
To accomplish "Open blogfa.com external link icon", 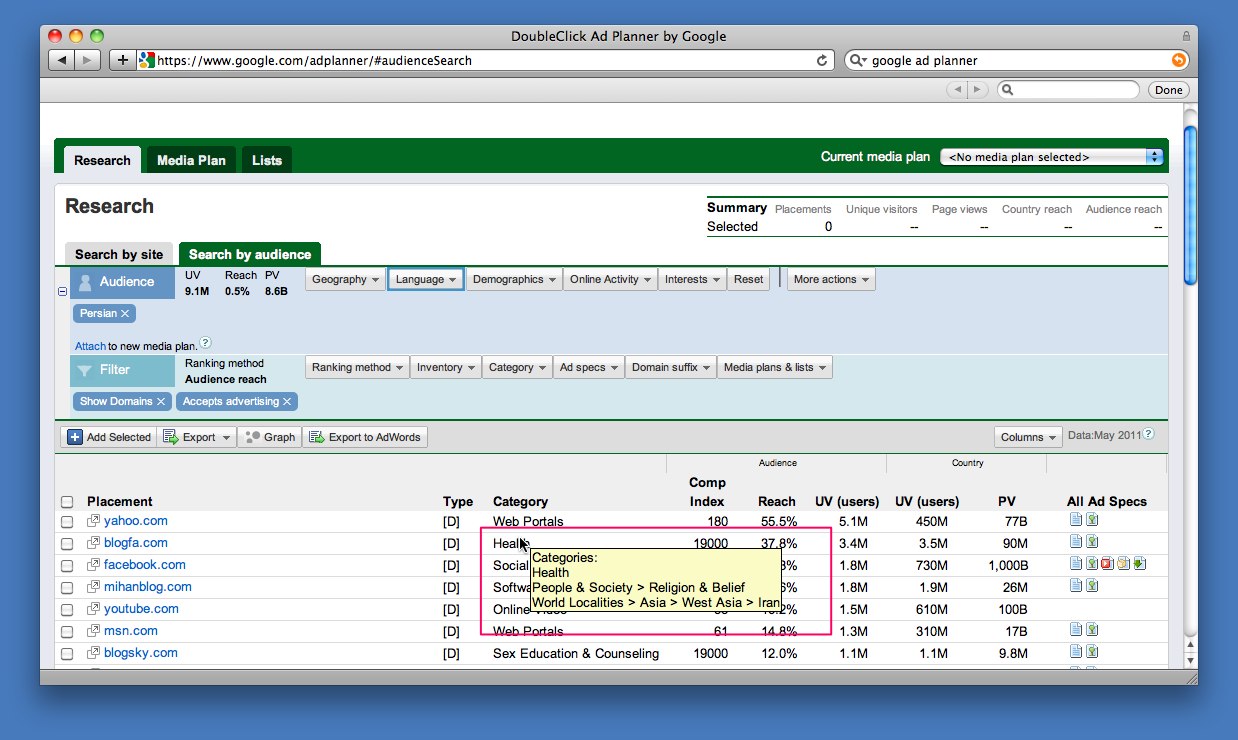I will 94,543.
